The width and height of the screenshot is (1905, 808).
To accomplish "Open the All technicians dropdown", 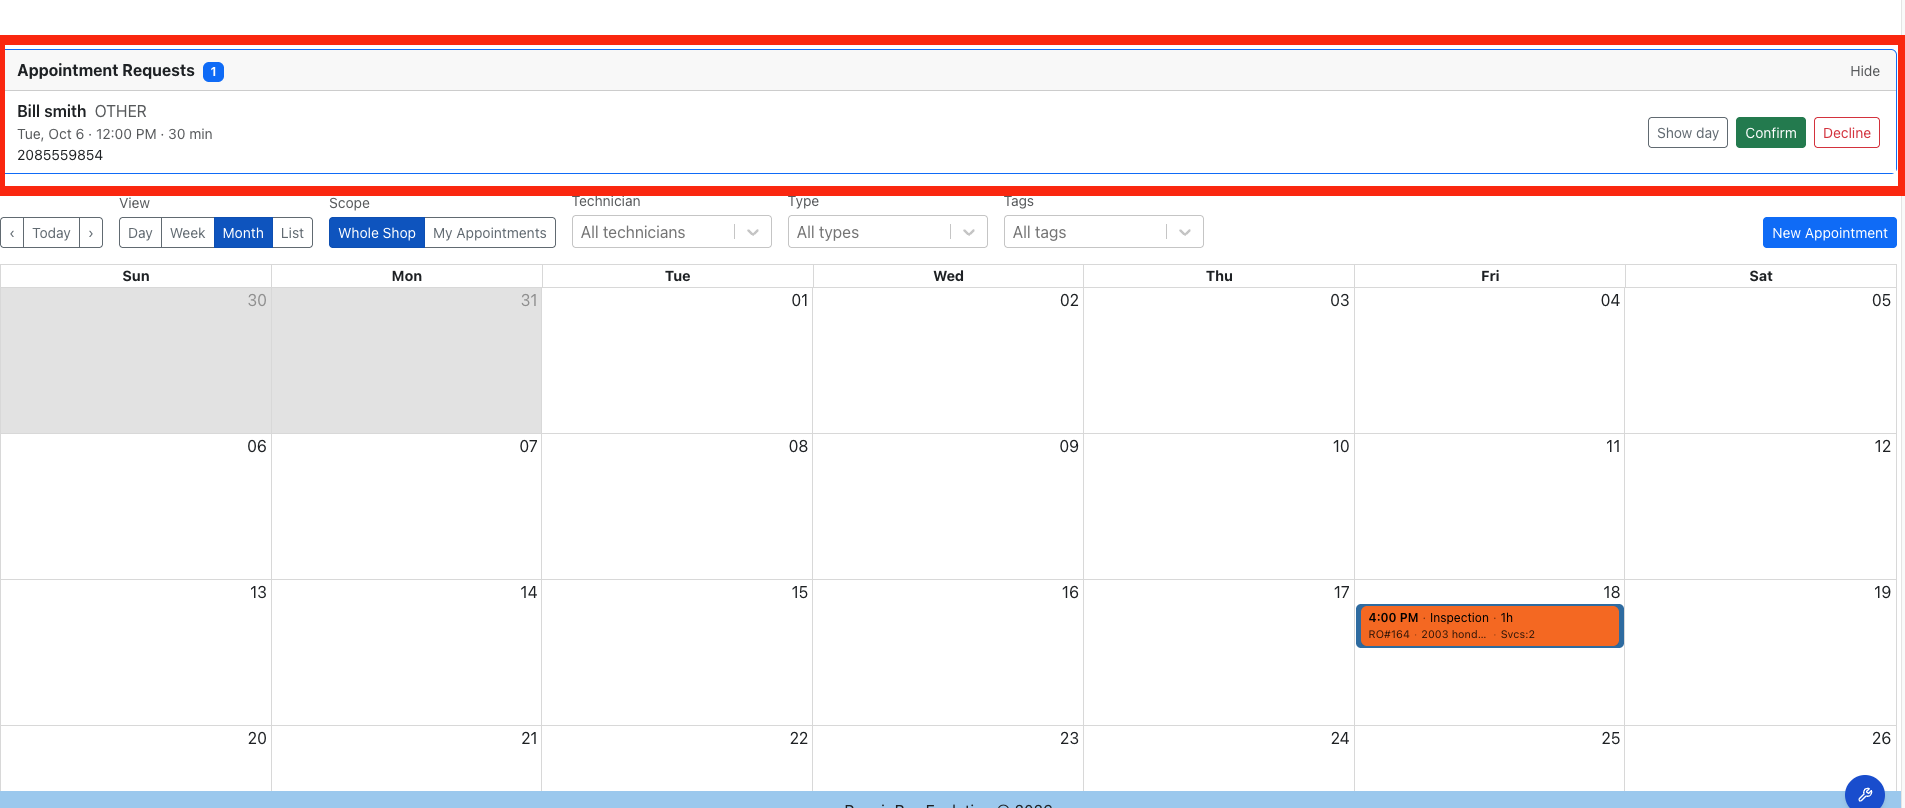I will pos(672,232).
